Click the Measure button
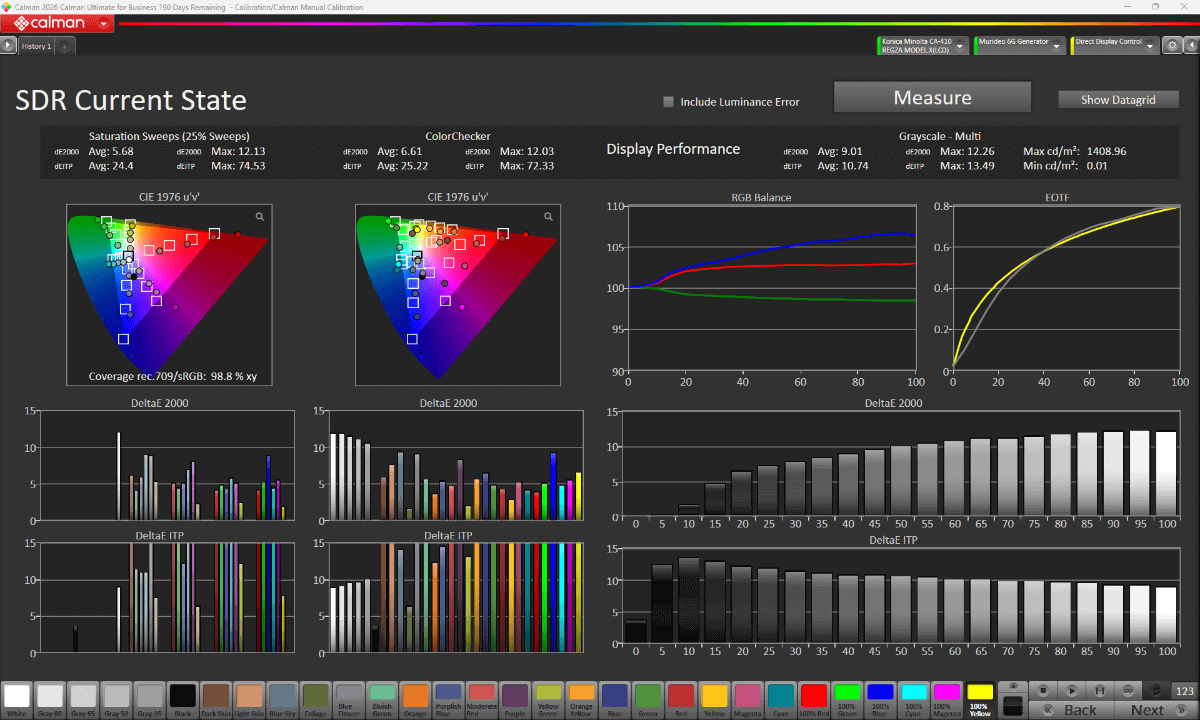 932,98
